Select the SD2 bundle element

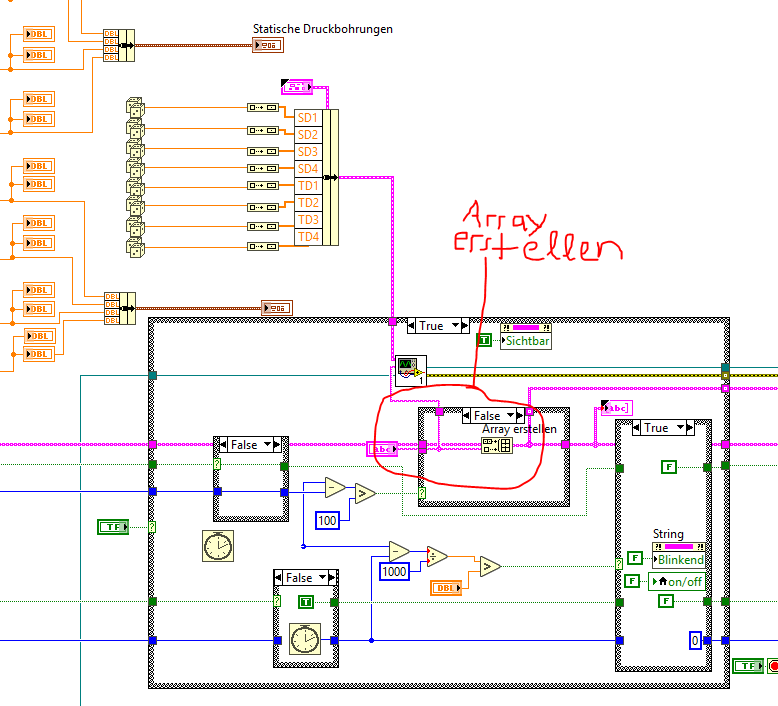point(308,135)
